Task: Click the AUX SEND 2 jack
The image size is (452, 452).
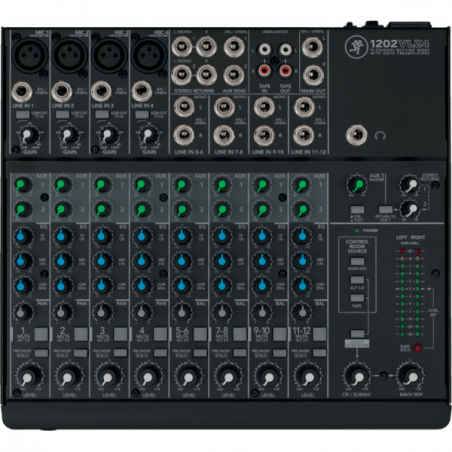Action: click(234, 75)
